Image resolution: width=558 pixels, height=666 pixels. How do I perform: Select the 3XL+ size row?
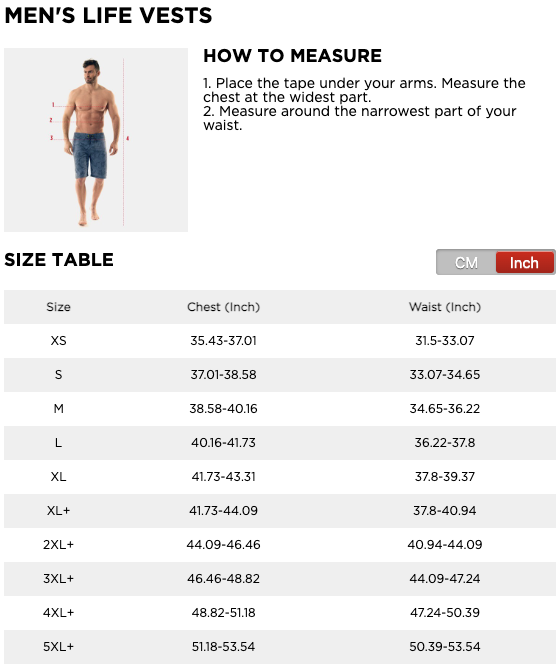280,579
